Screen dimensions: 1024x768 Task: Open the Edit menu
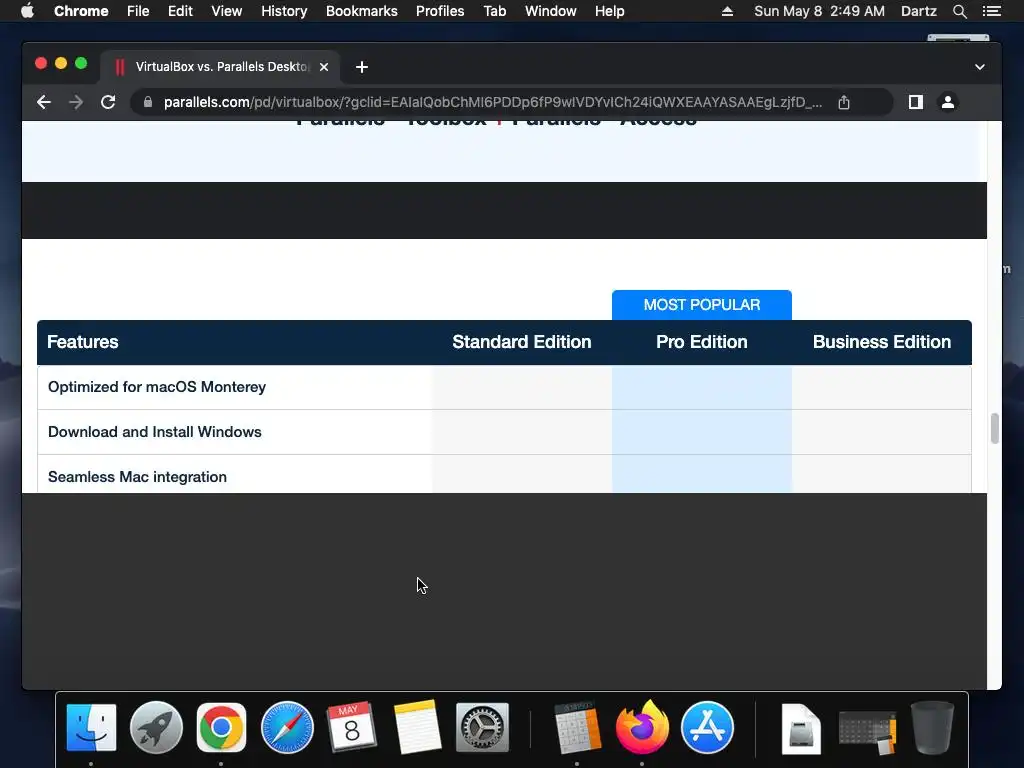180,11
